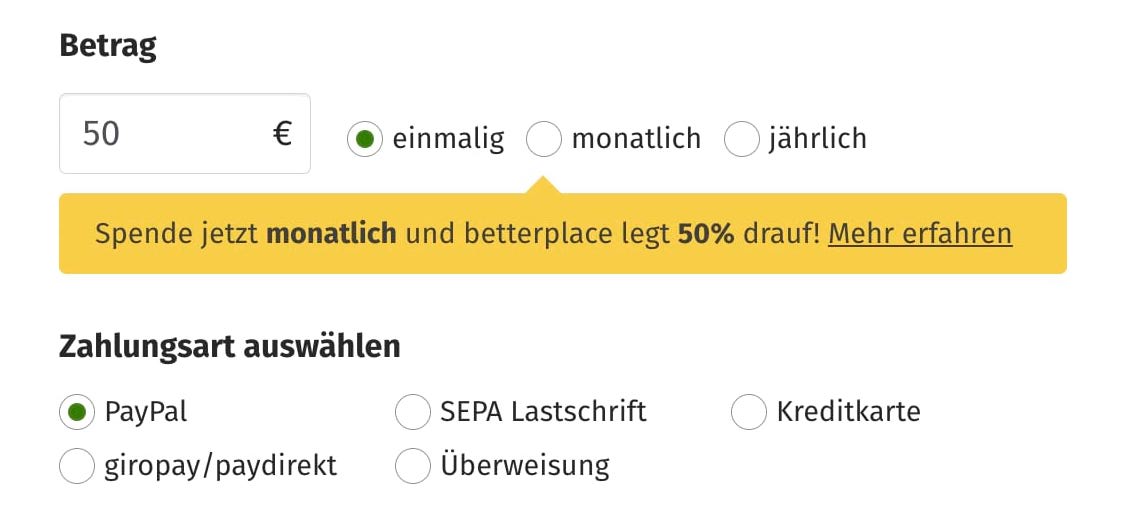Click the 'giropay/paydirekt' label text
Screen dimensions: 1130x521
220,465
